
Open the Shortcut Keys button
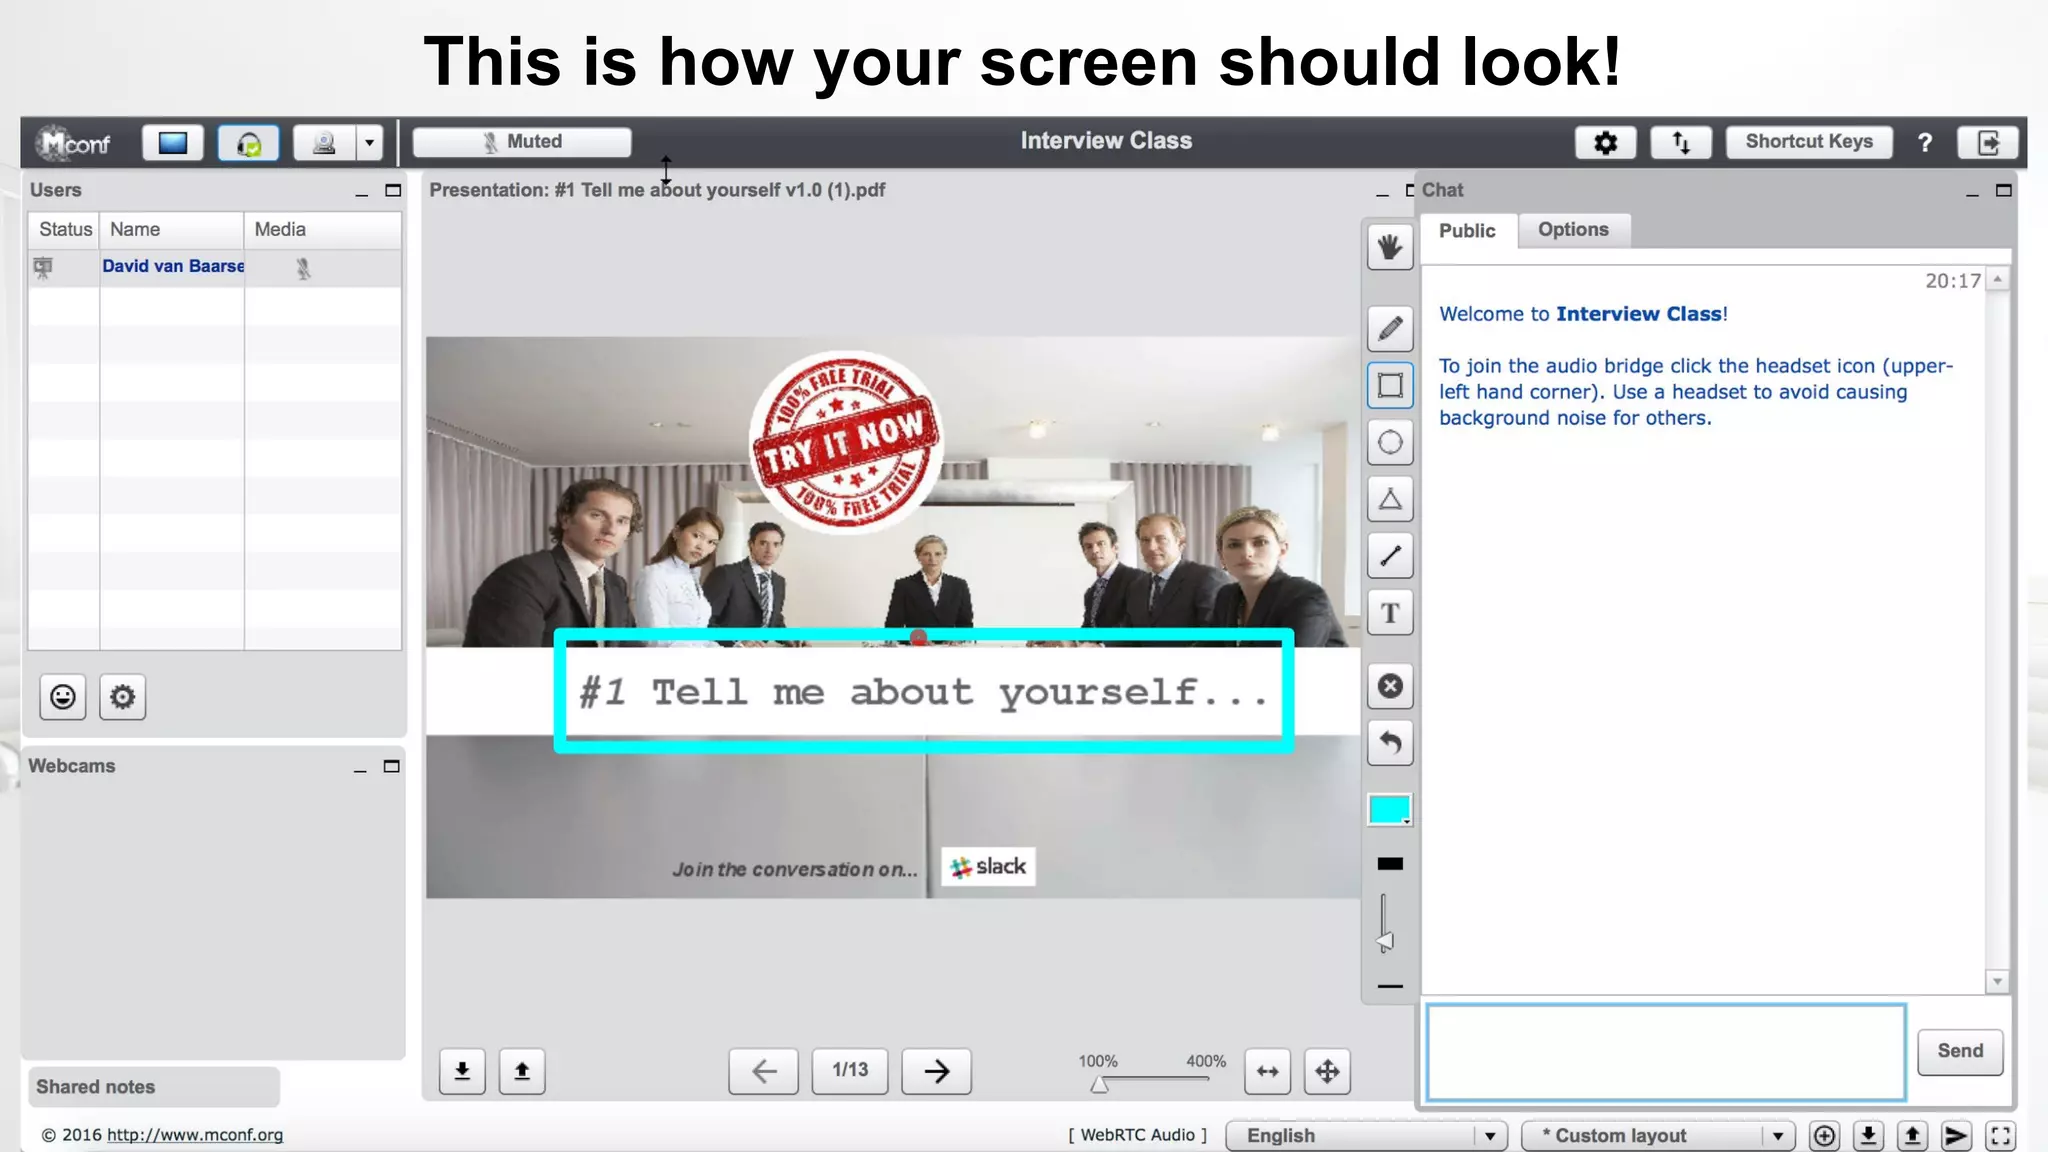(x=1809, y=142)
